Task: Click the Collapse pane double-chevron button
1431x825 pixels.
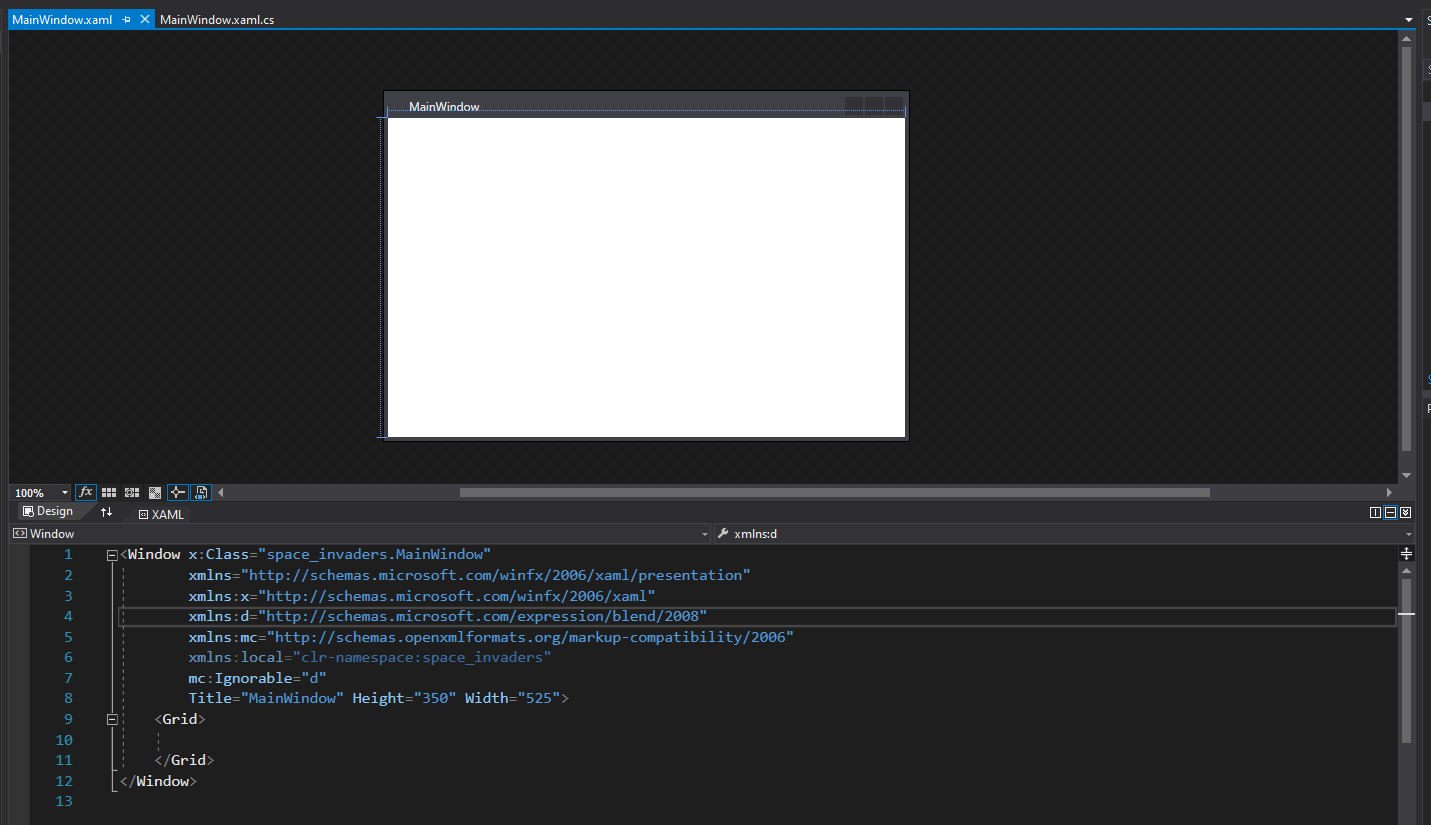Action: (1405, 512)
